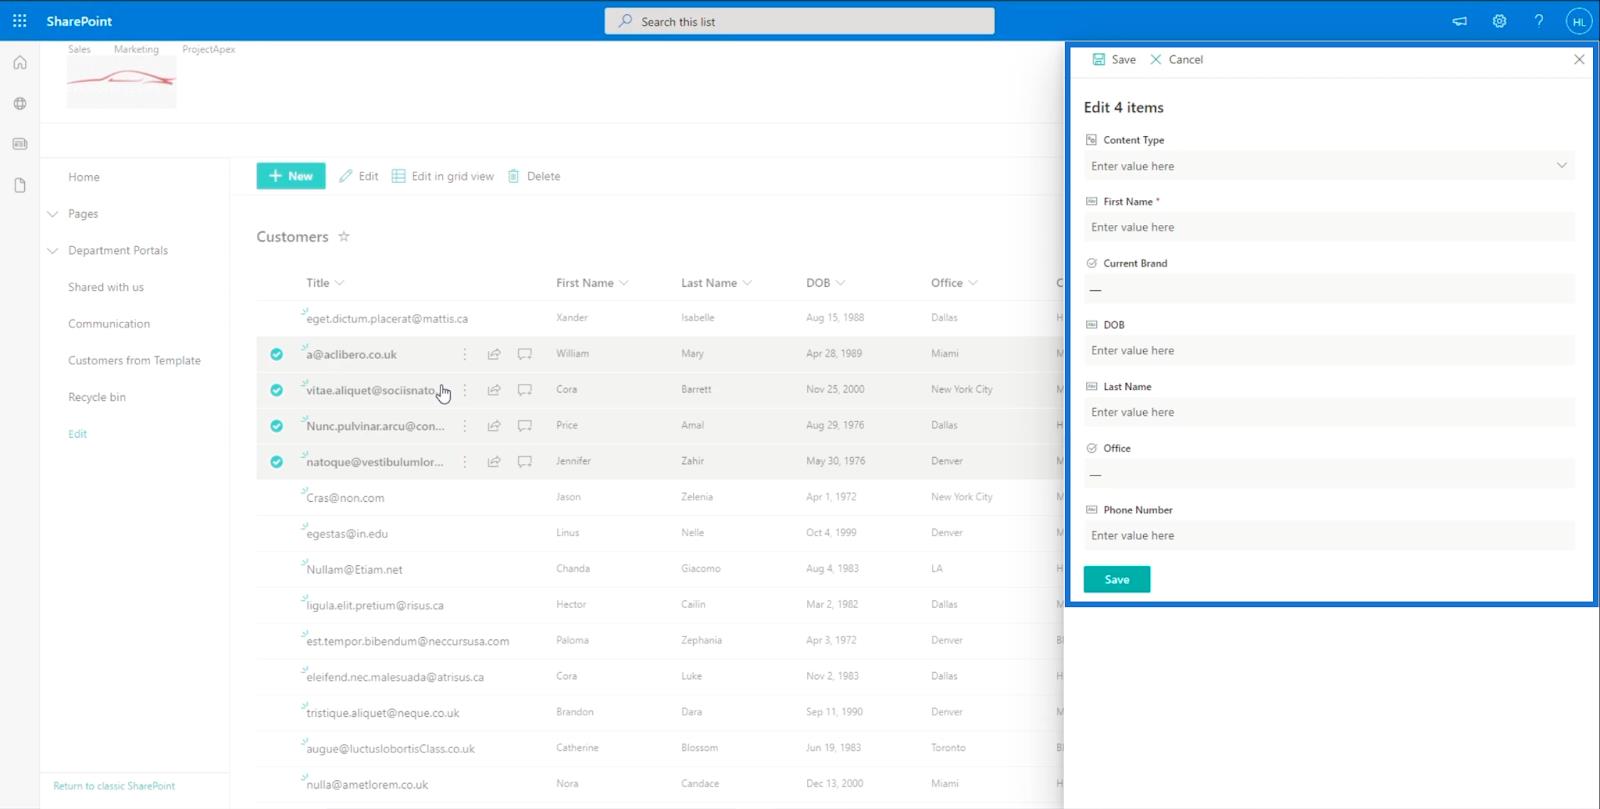Share the Nunc.pulvinar.arcu row
The image size is (1600, 809).
[494, 426]
